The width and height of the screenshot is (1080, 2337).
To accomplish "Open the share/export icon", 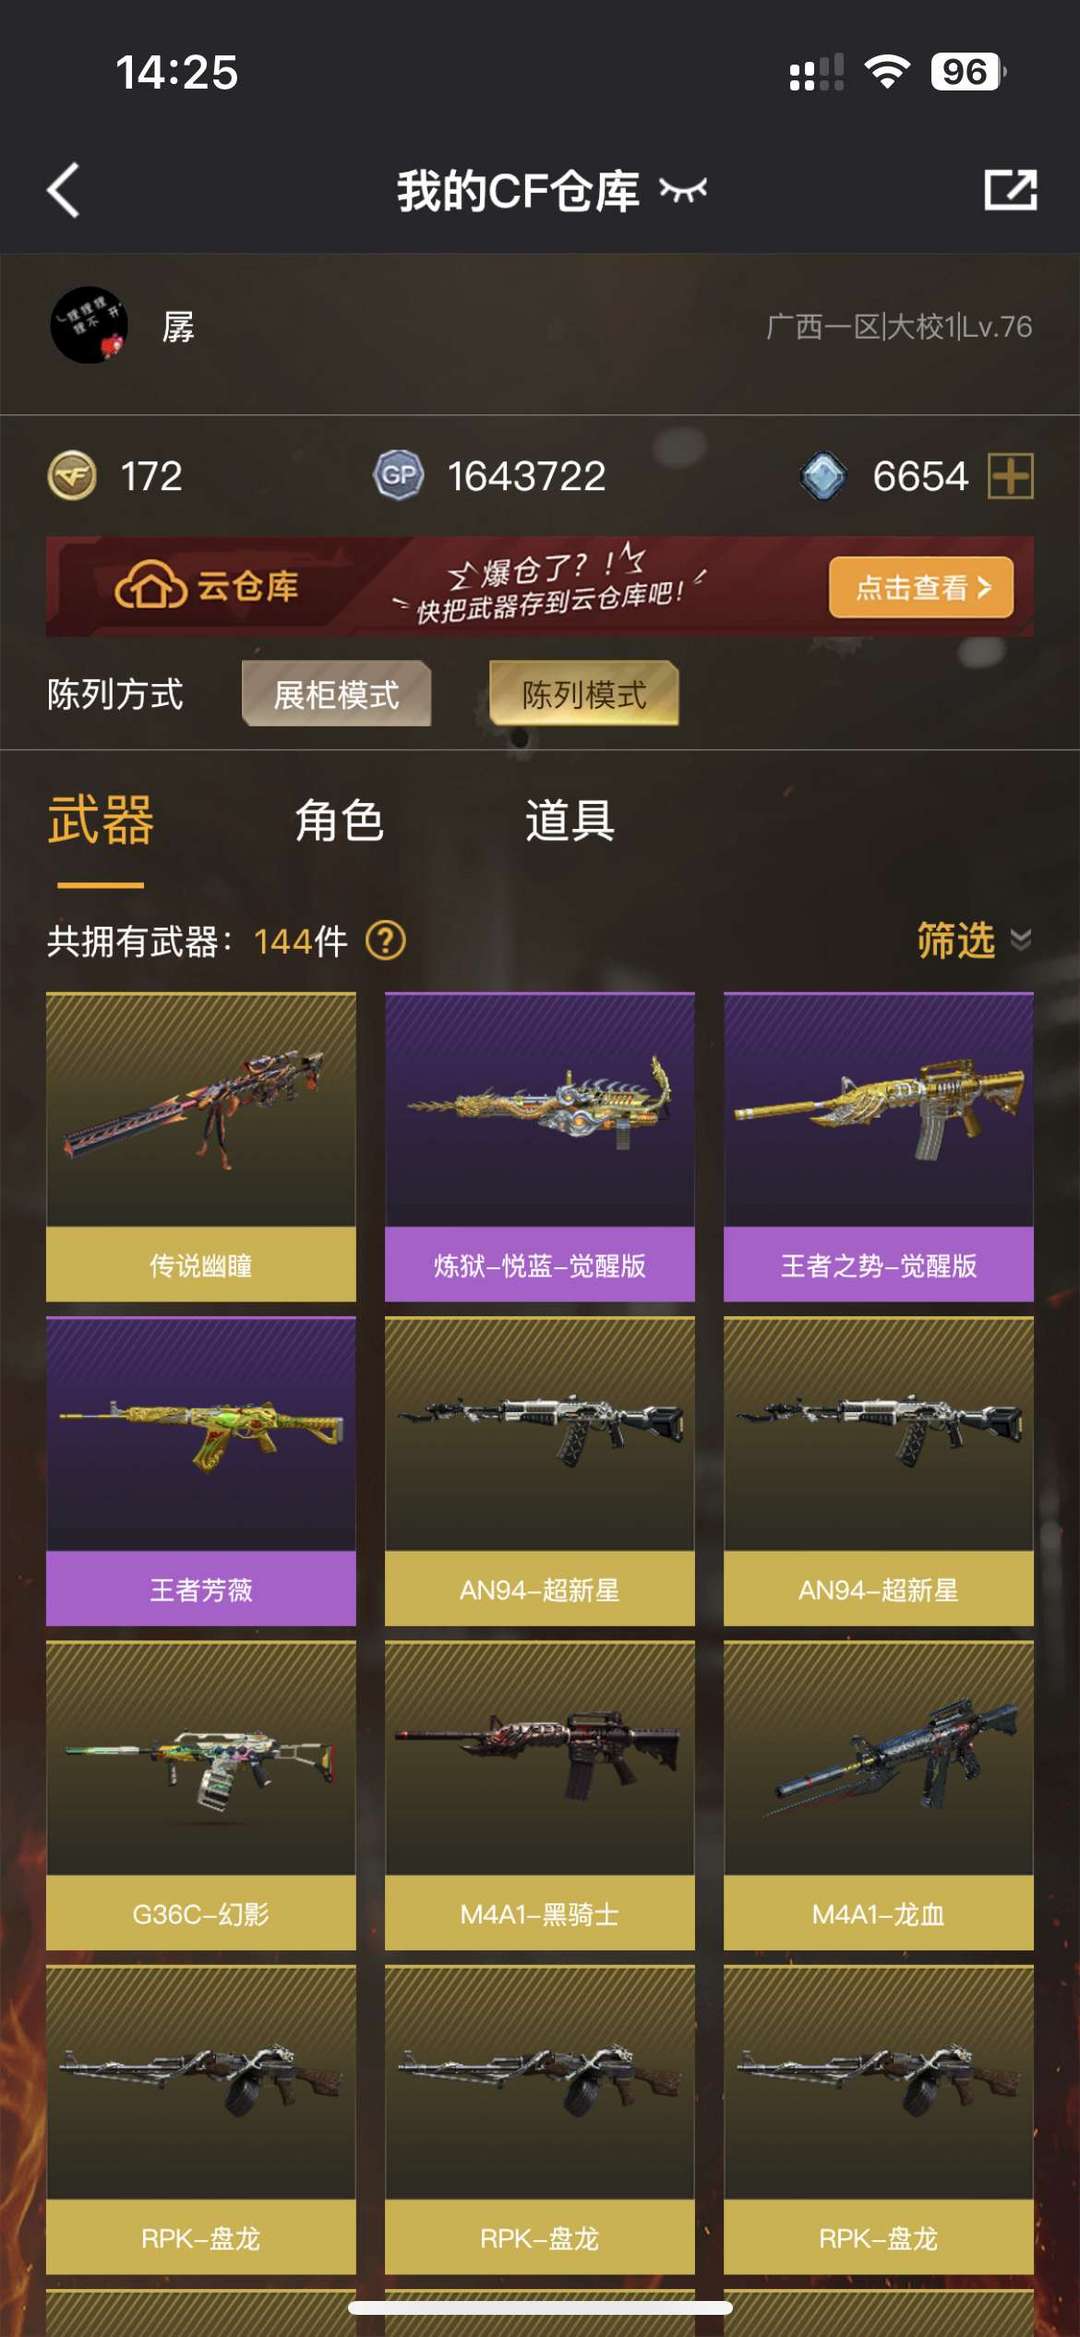I will pos(1010,190).
